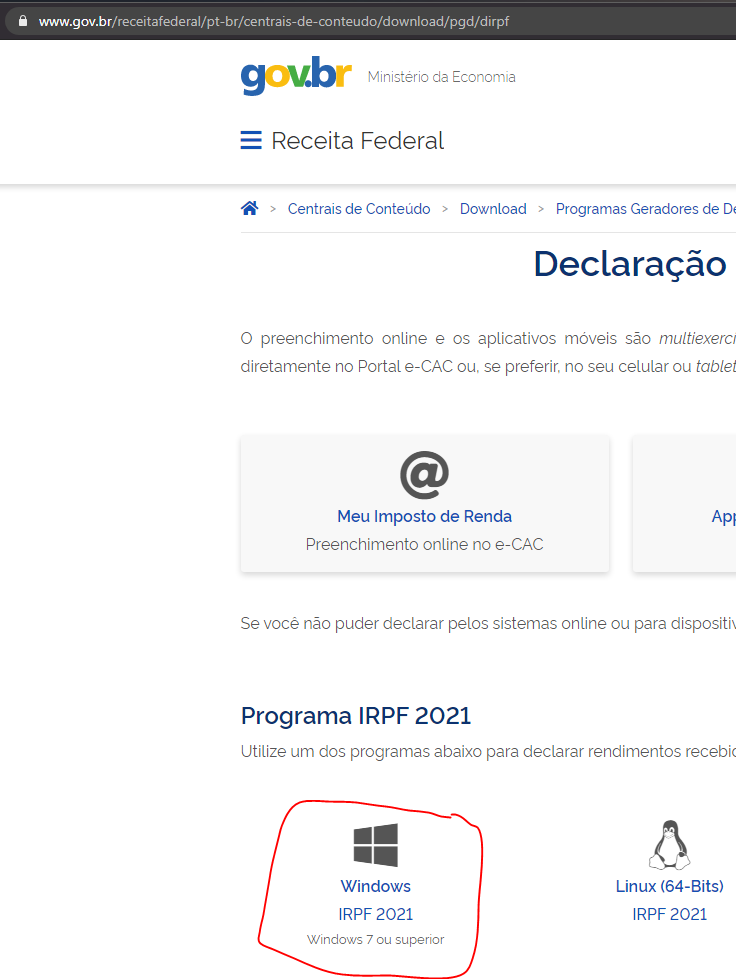Open the Centrais de Conteúdo breadcrumb
This screenshot has width=736, height=979.
(359, 209)
